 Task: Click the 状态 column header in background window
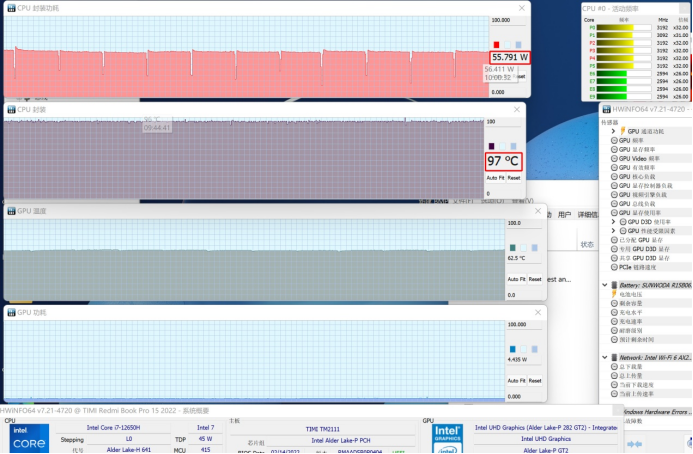tap(587, 244)
